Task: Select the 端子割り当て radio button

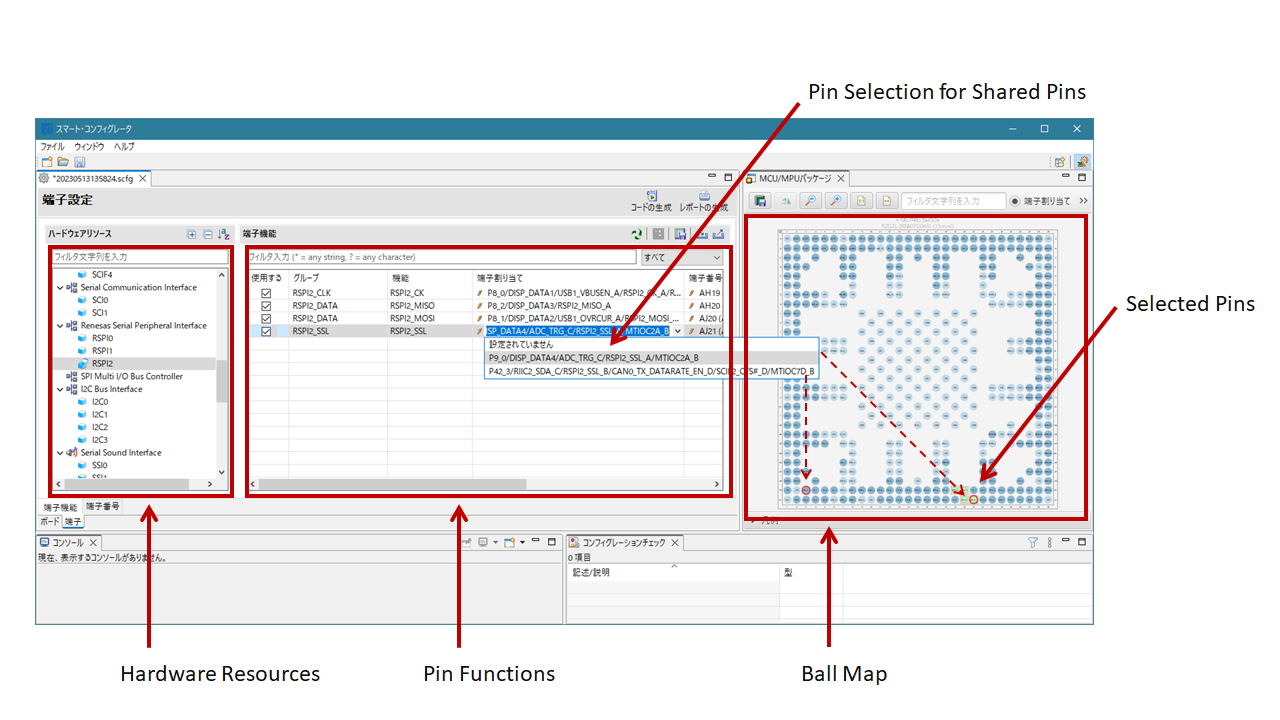Action: [x=1014, y=201]
